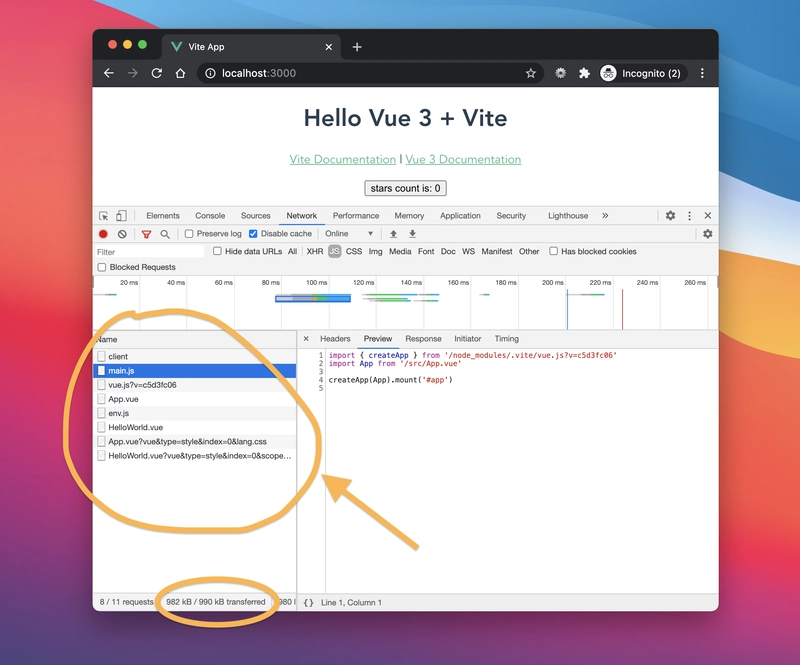Open network search with magnifier icon
800x665 pixels.
click(165, 234)
